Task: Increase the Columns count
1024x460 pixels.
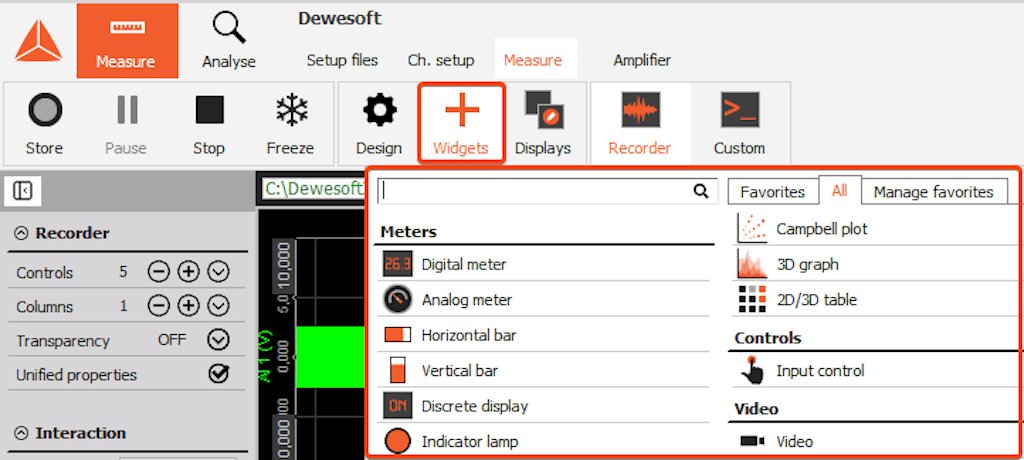Action: pos(188,306)
